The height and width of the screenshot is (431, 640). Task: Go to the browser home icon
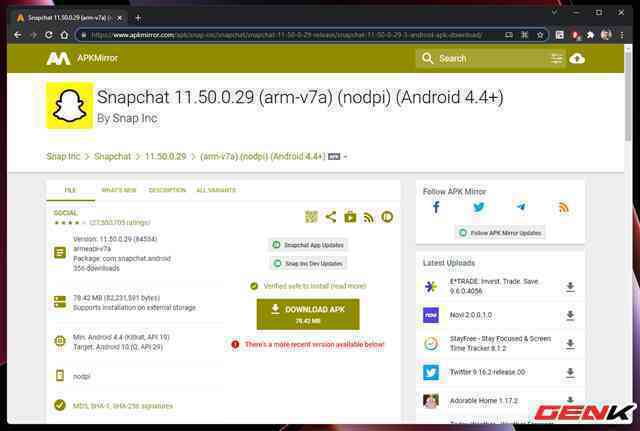pyautogui.click(x=64, y=35)
